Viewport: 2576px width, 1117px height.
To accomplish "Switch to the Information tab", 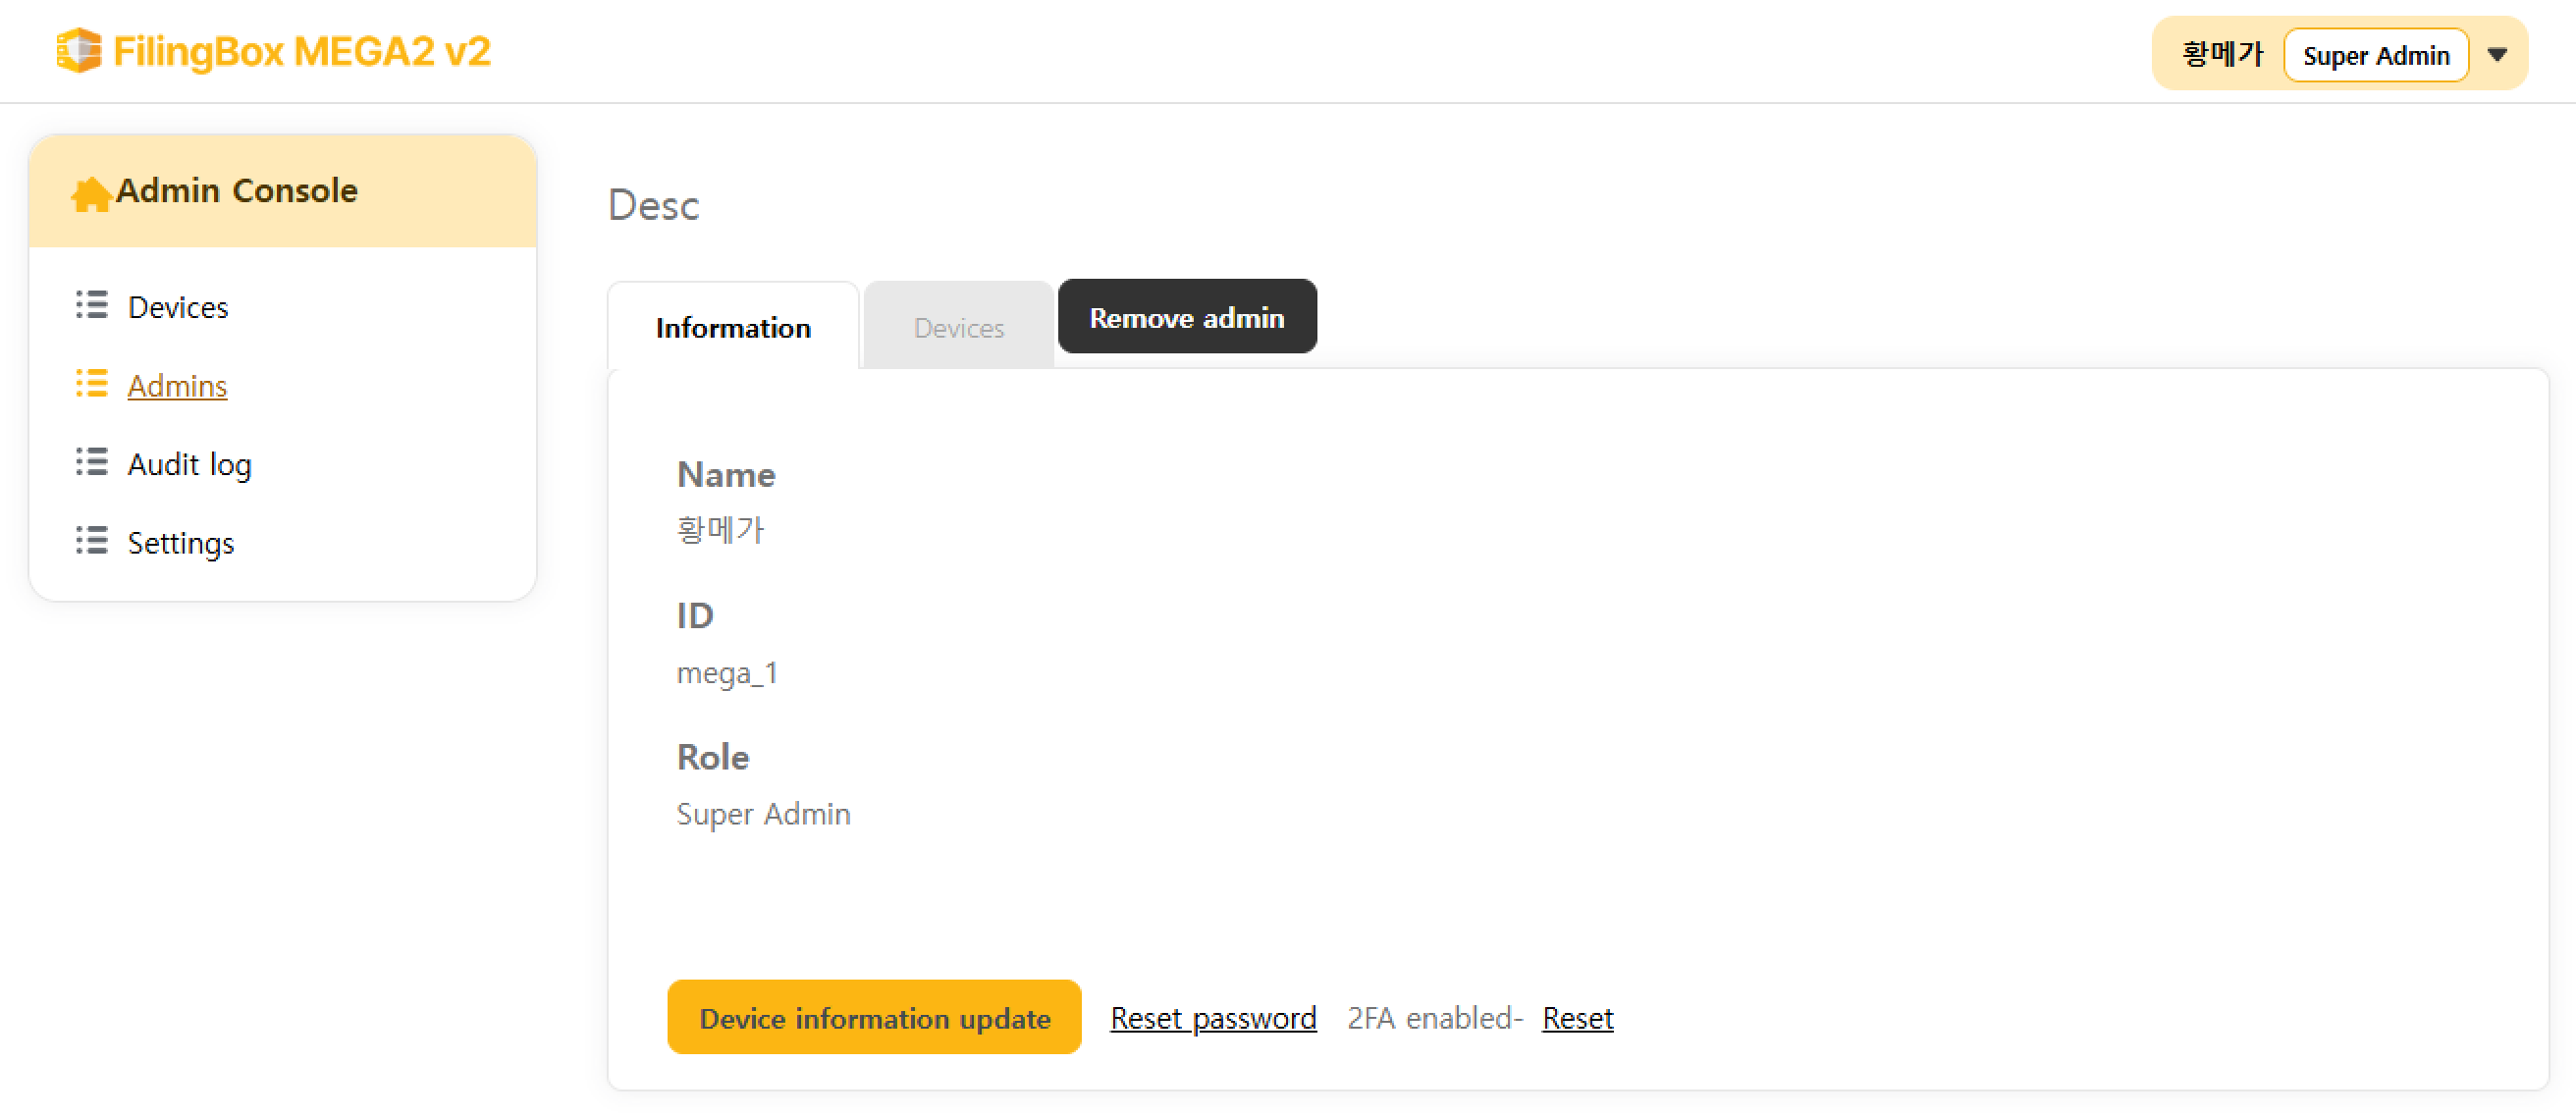I will point(733,327).
